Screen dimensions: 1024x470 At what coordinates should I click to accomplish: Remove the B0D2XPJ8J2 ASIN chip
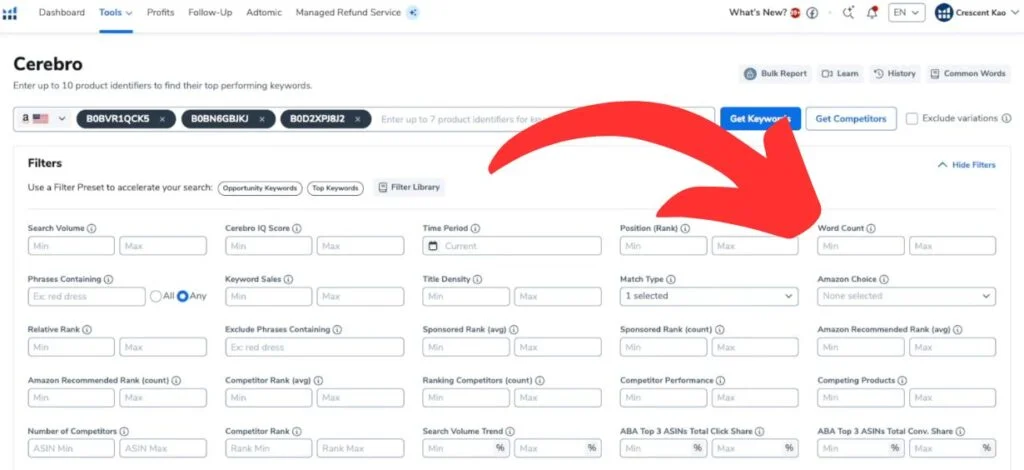(357, 119)
